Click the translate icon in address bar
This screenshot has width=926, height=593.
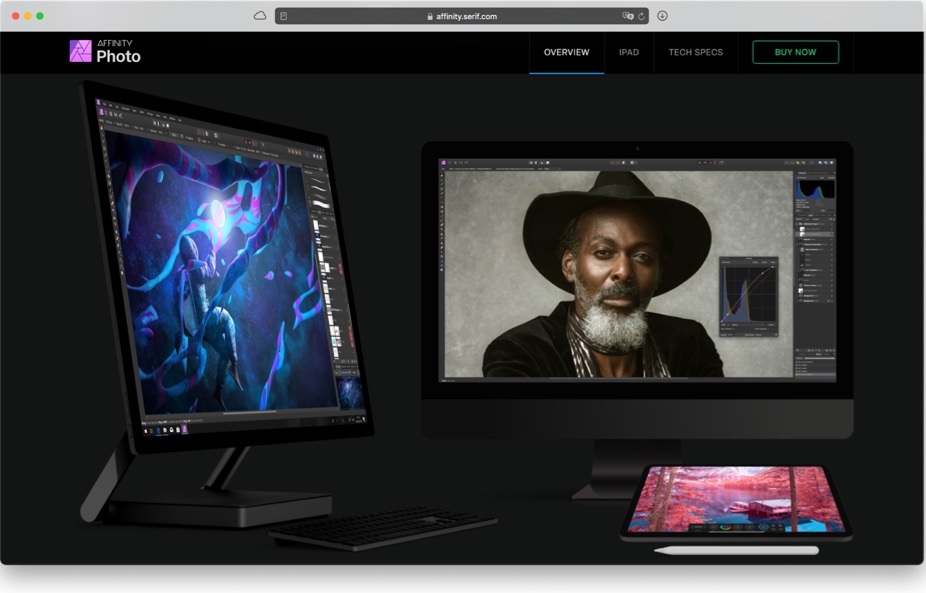coord(627,16)
